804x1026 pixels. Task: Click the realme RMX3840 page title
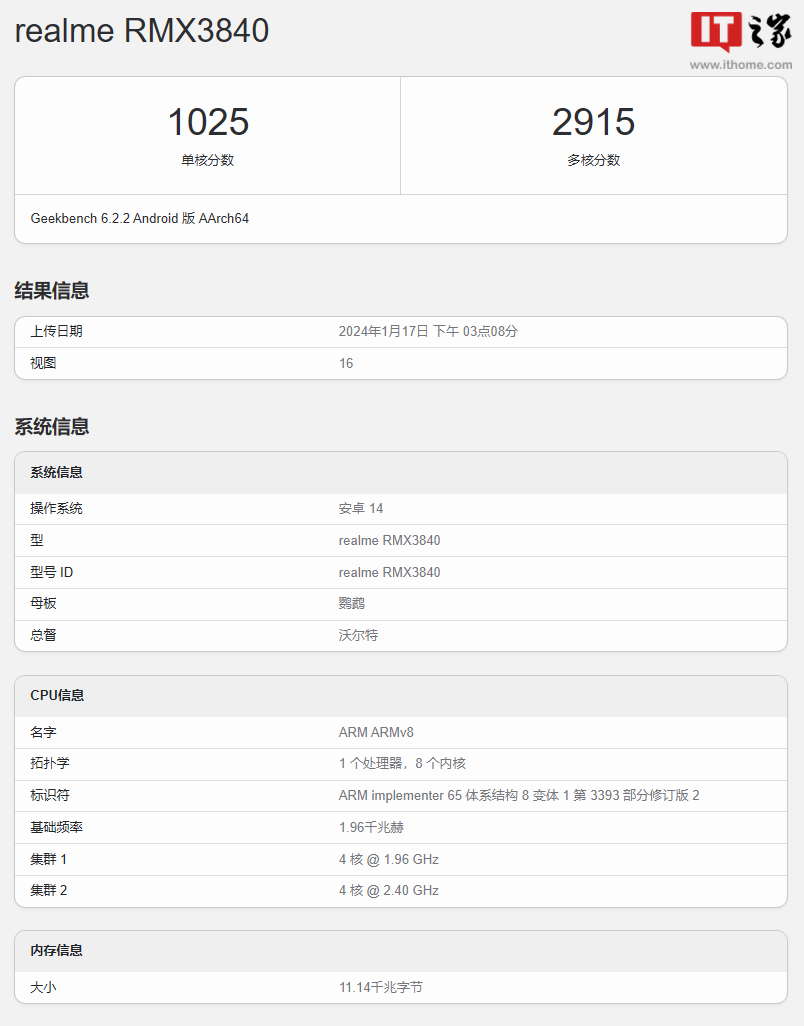141,31
